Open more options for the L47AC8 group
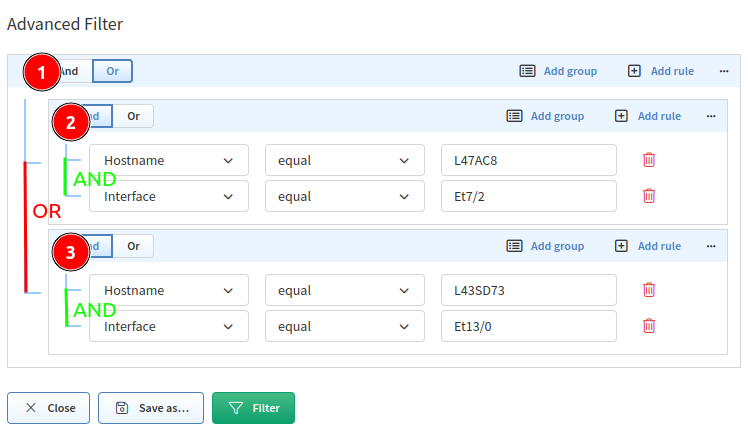Screen dimensions: 748x438 tap(711, 116)
